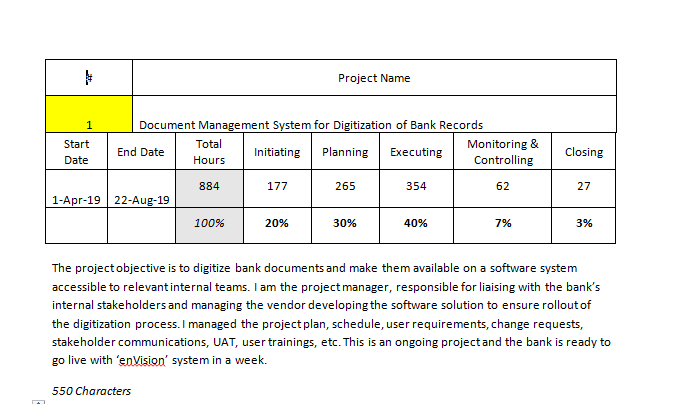This screenshot has height=404, width=687.
Task: Select 'Monitoring & Controlling' header cell
Action: [503, 152]
